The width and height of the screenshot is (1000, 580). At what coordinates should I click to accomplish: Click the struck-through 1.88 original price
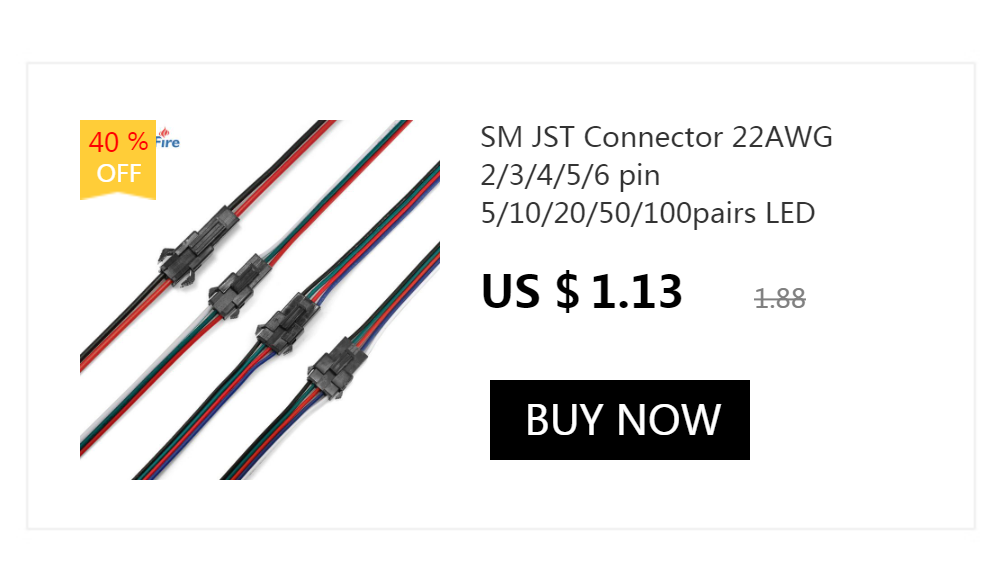tap(780, 298)
